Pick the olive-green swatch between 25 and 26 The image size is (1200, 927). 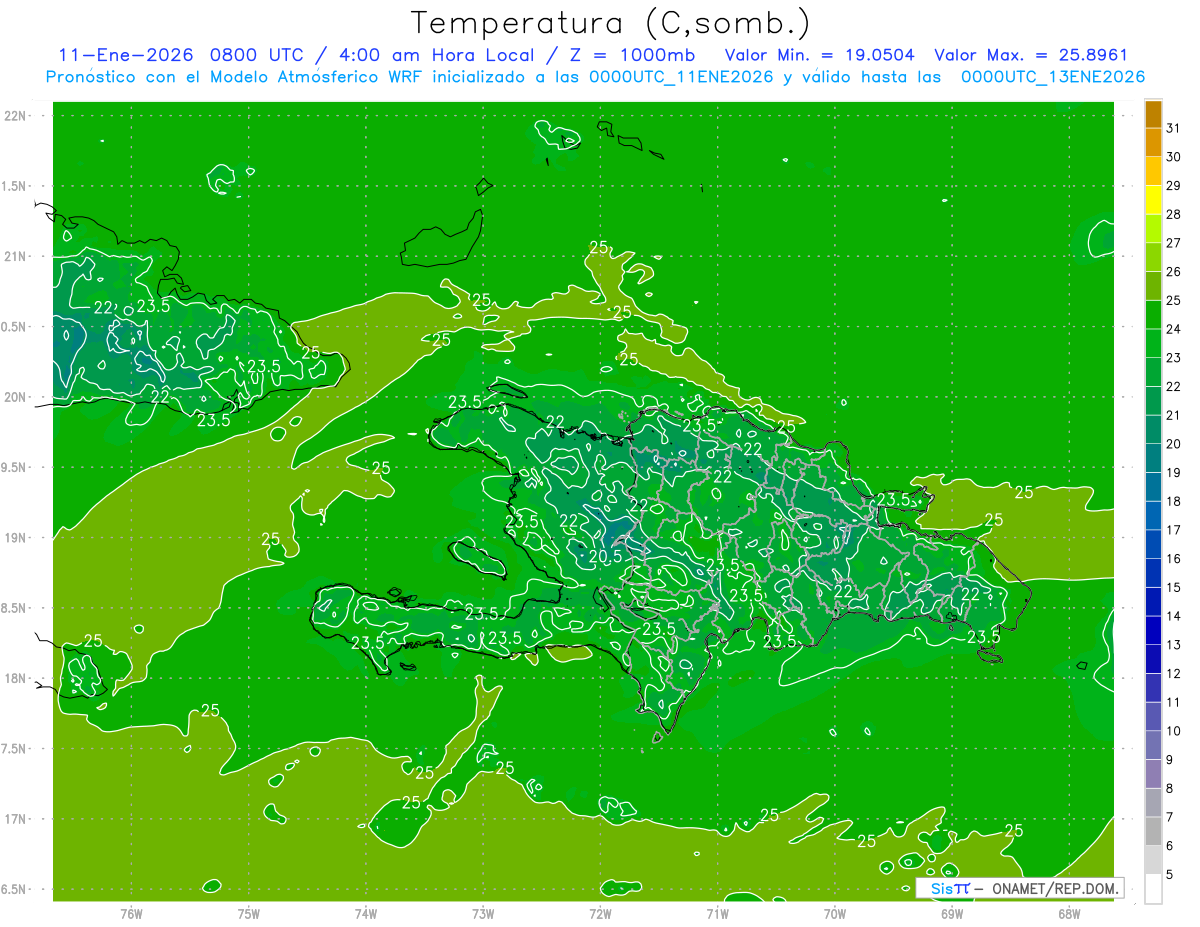point(1153,286)
